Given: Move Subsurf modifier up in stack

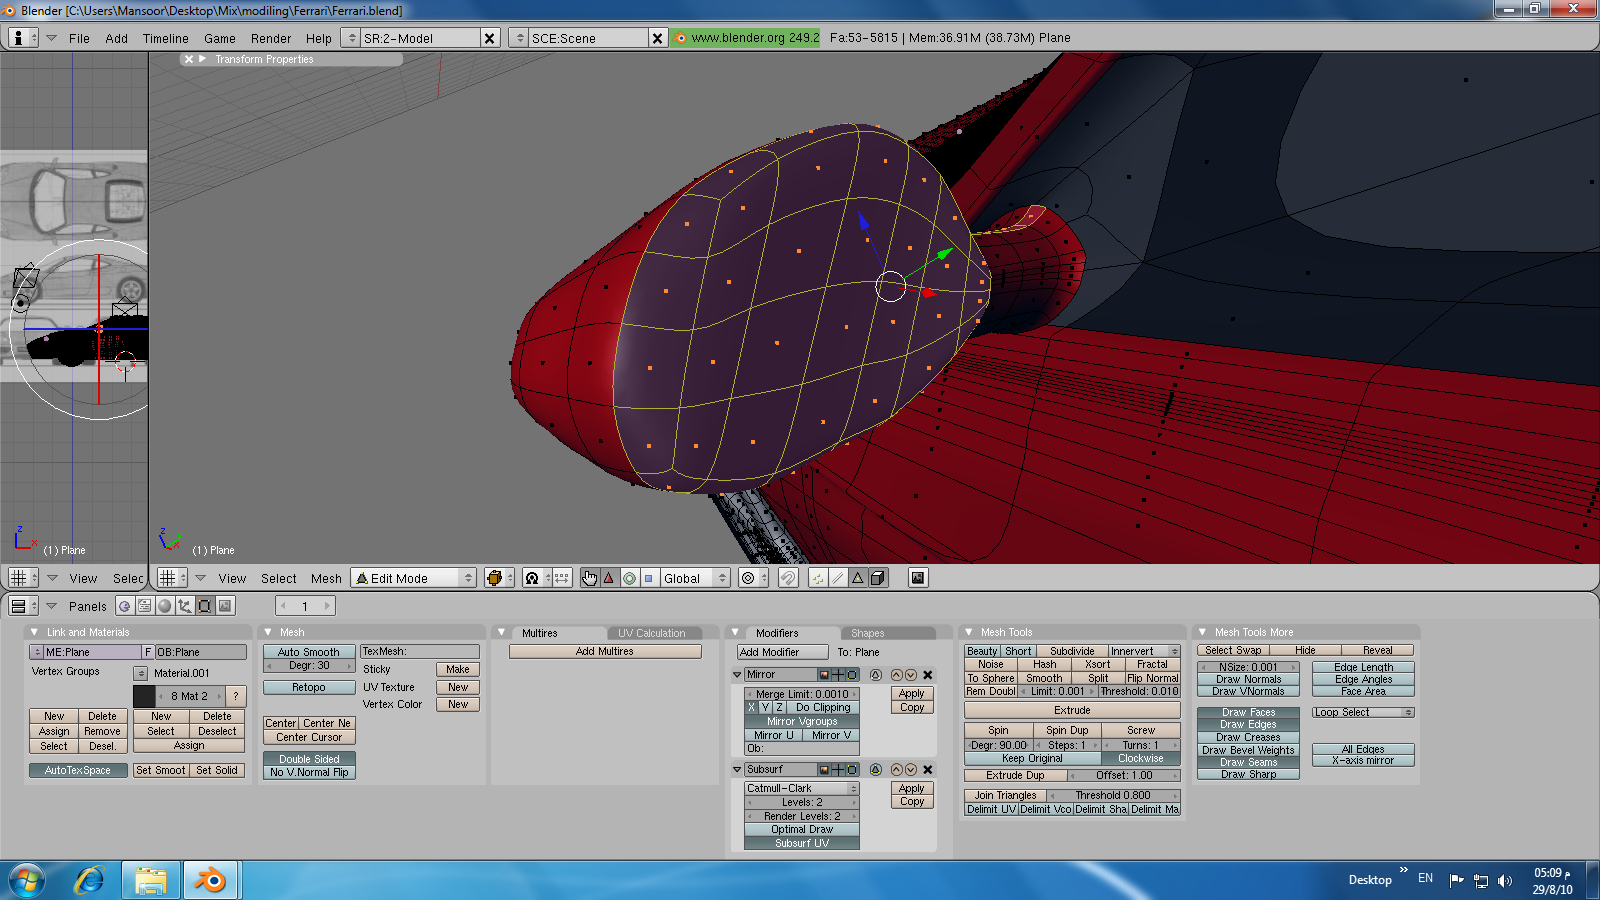Looking at the screenshot, I should [x=896, y=770].
